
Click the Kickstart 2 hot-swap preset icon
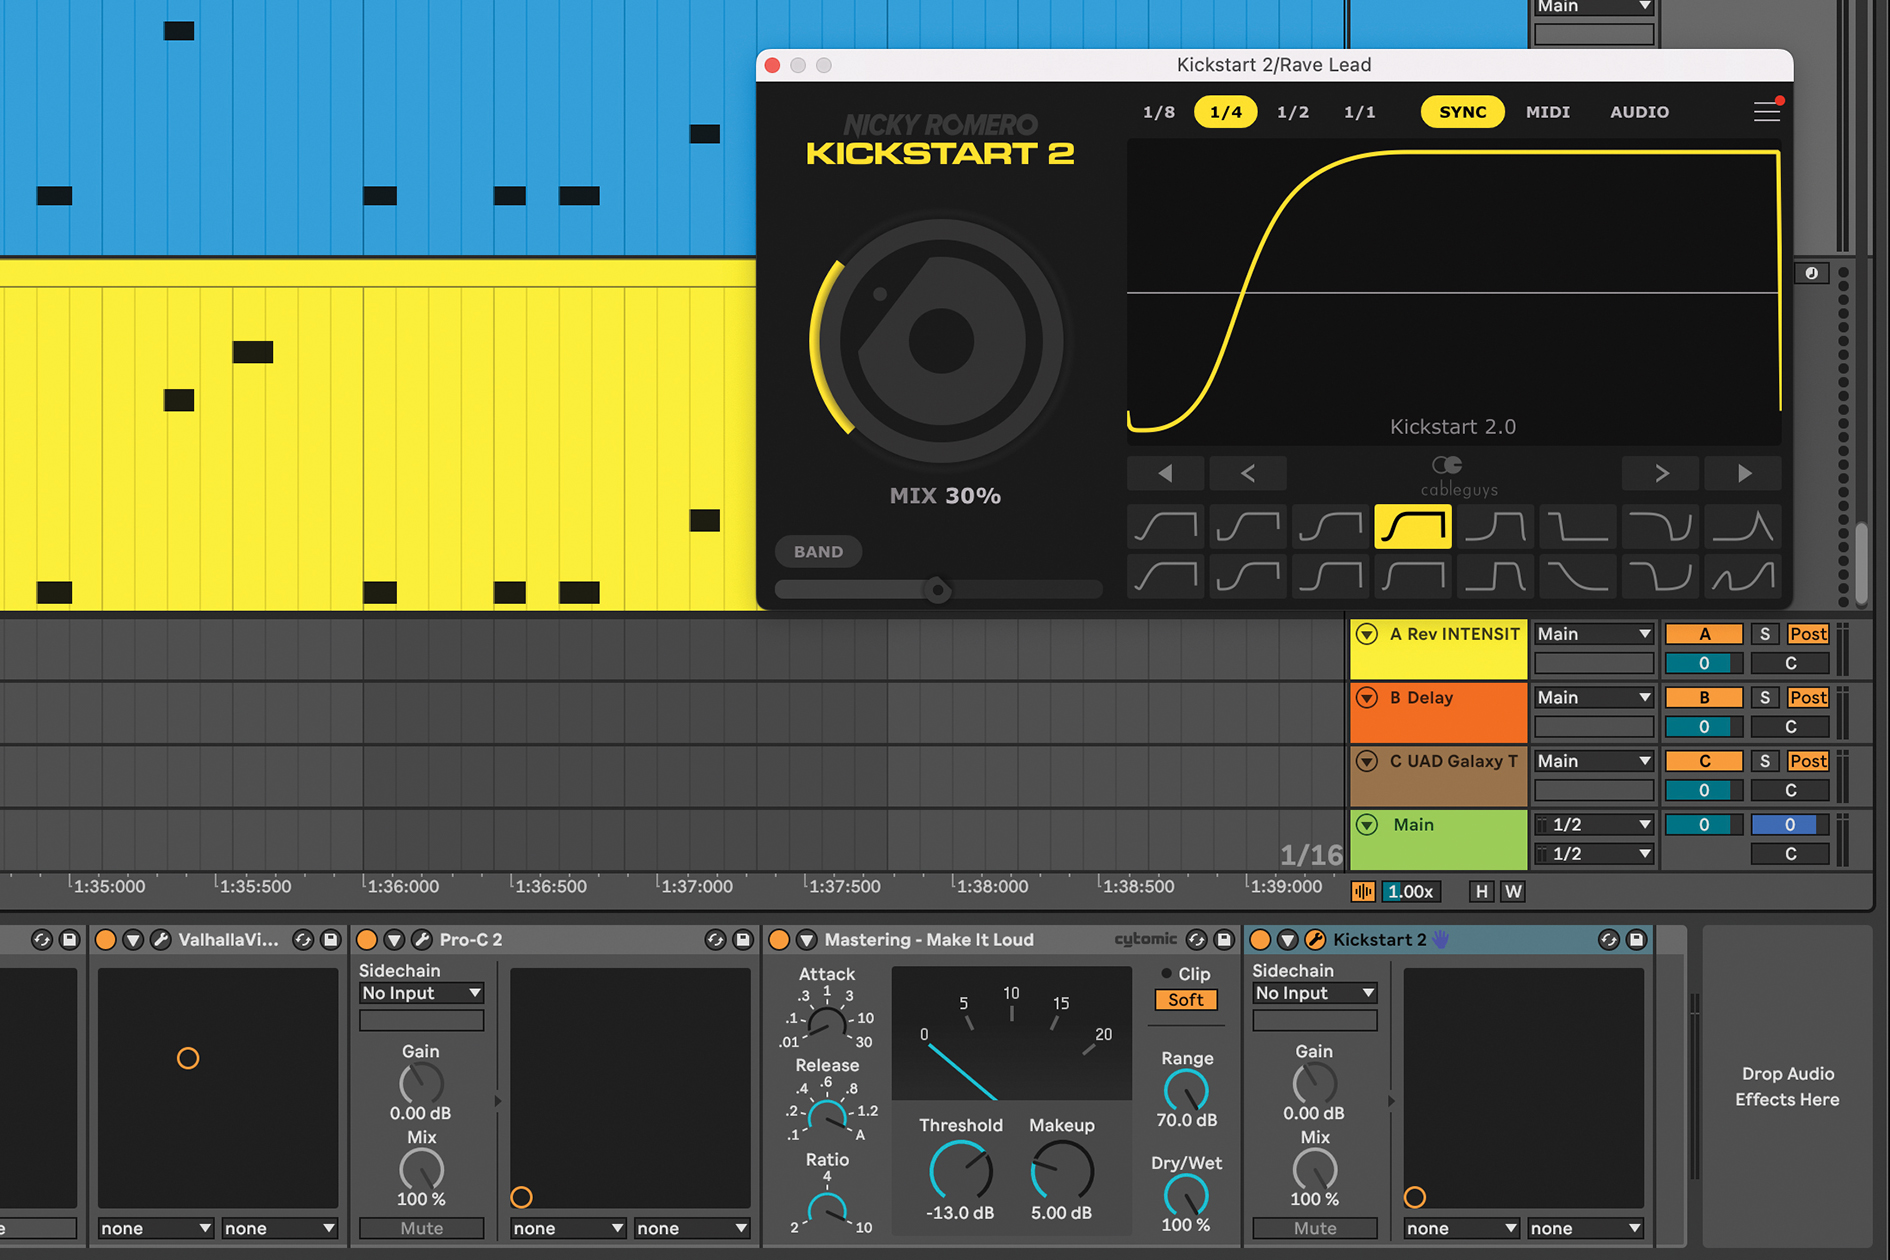coord(1608,939)
